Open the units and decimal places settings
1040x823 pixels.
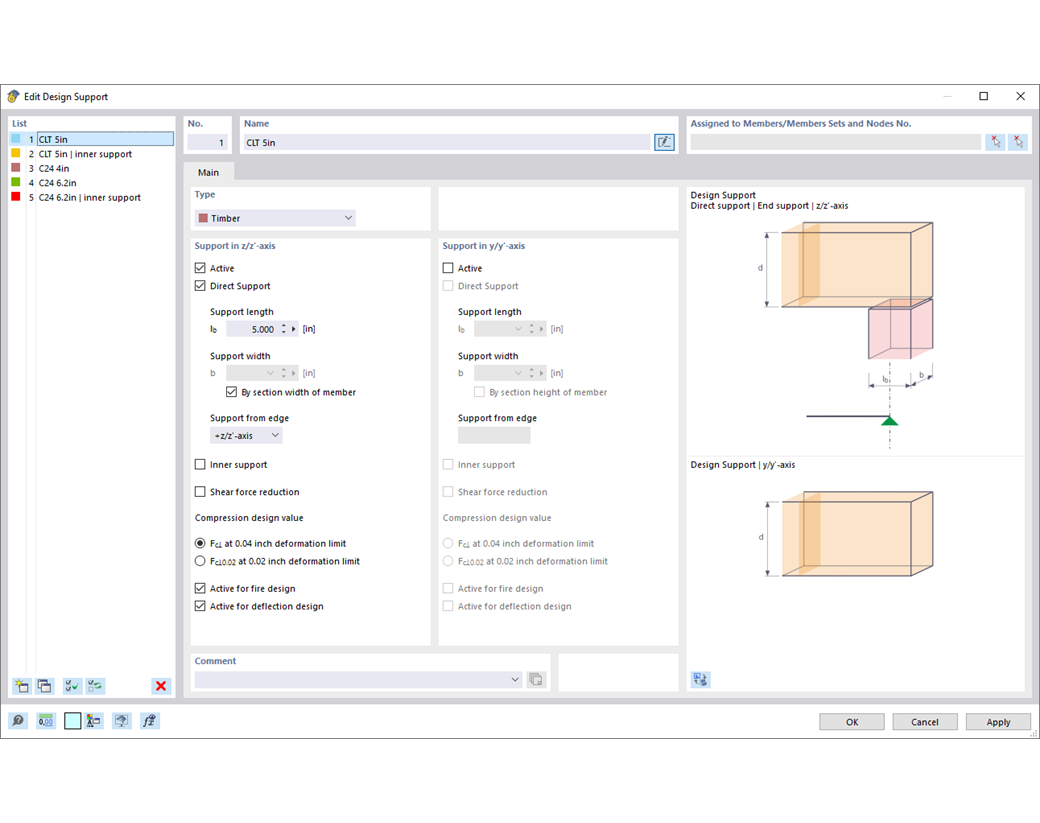click(x=46, y=720)
